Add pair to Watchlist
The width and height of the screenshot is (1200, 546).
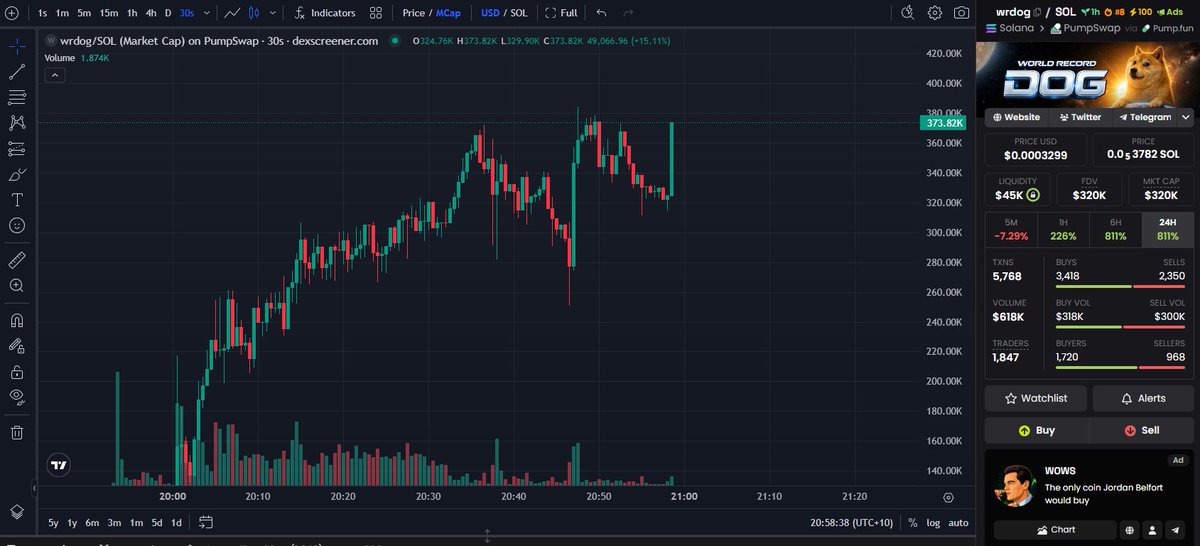click(1036, 398)
